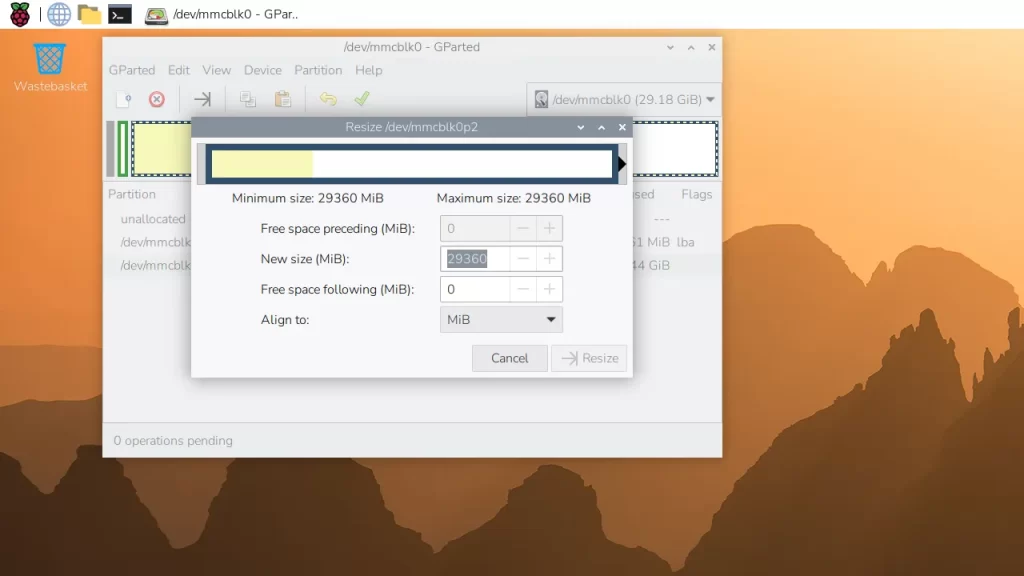This screenshot has width=1024, height=576.
Task: Click the undo last operation arrow
Action: click(328, 99)
